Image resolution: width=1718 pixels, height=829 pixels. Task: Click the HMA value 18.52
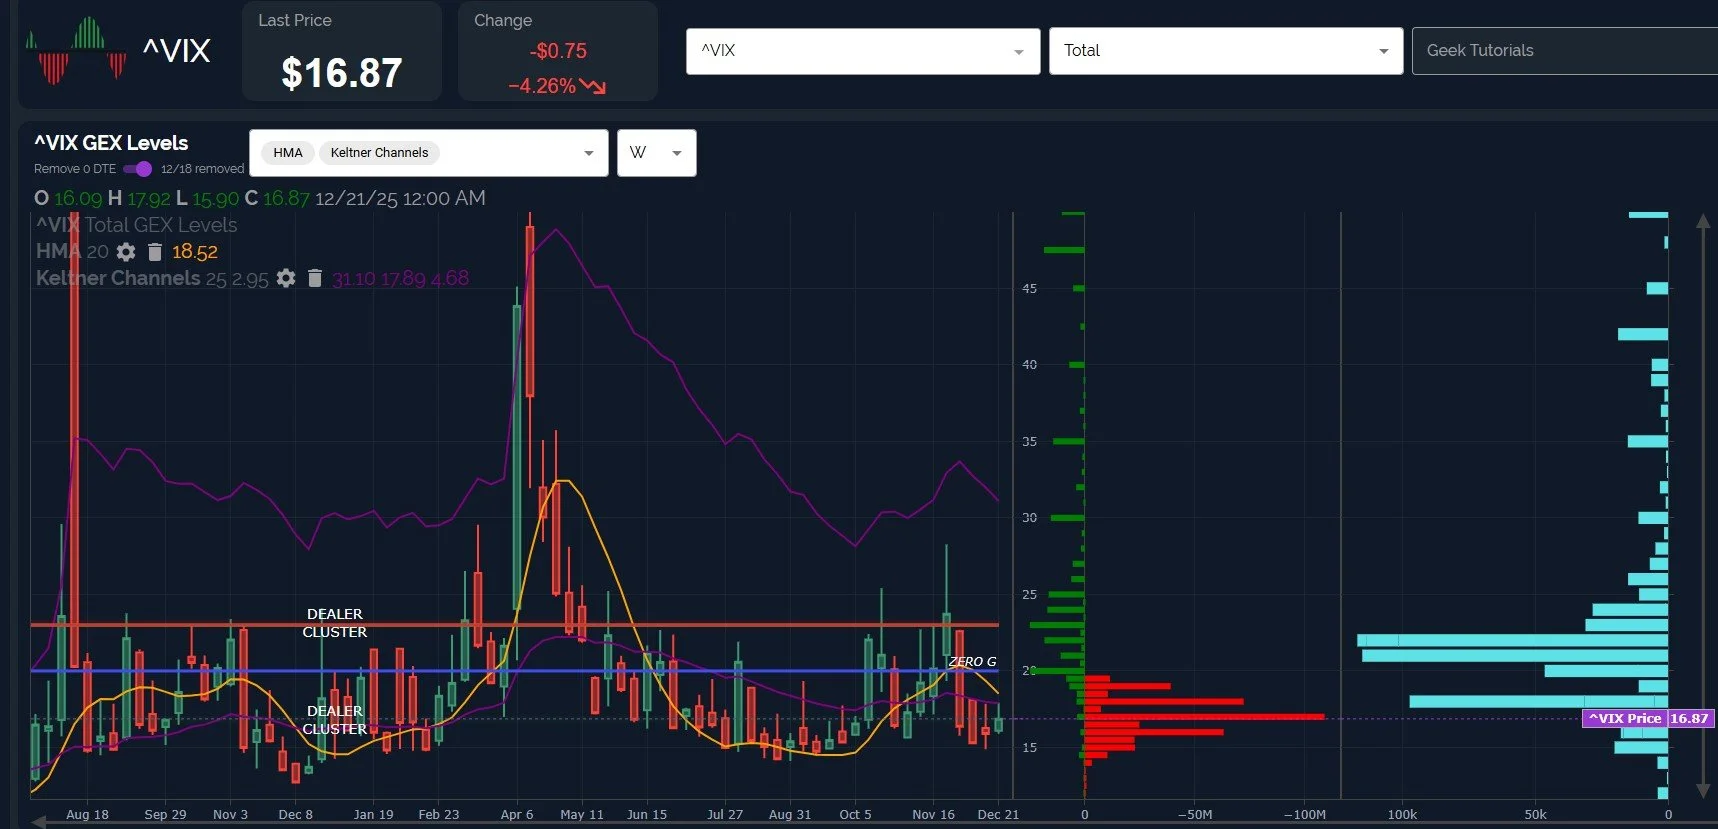pos(195,252)
